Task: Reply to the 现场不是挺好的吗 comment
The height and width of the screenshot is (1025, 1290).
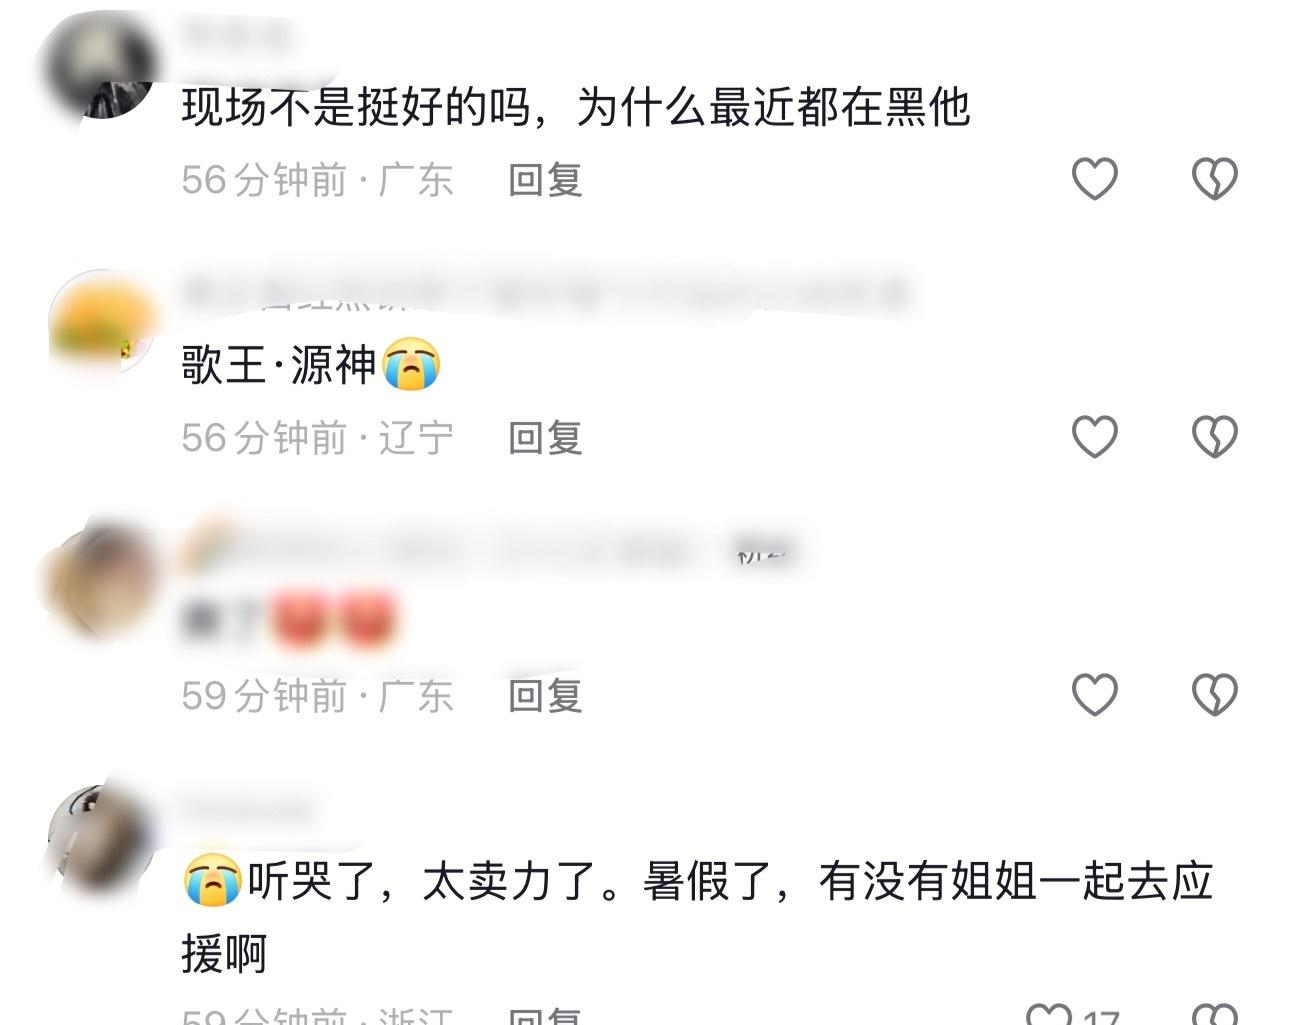Action: tap(545, 180)
